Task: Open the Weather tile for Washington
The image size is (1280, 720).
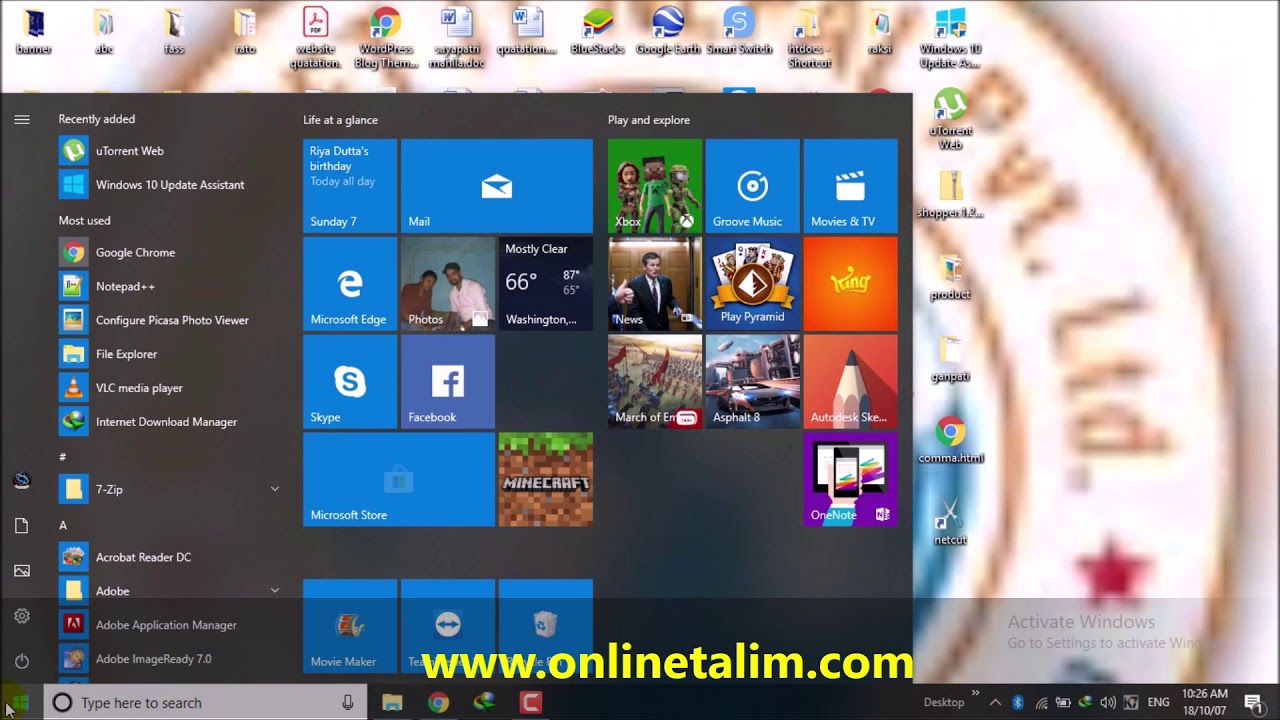Action: click(x=546, y=284)
